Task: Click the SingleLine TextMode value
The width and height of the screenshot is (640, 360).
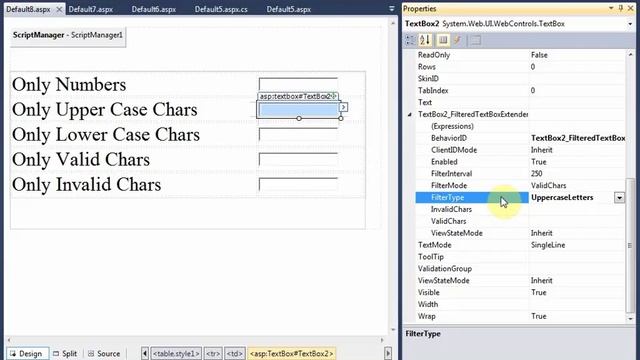Action: 548,245
